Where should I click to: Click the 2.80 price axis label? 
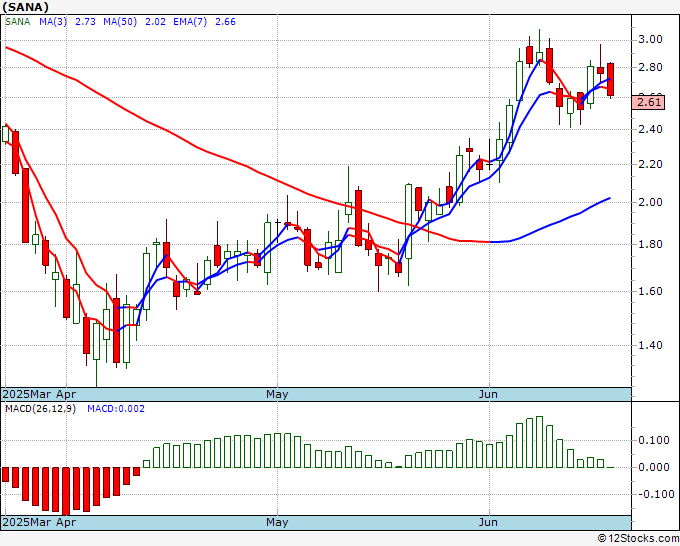click(651, 67)
